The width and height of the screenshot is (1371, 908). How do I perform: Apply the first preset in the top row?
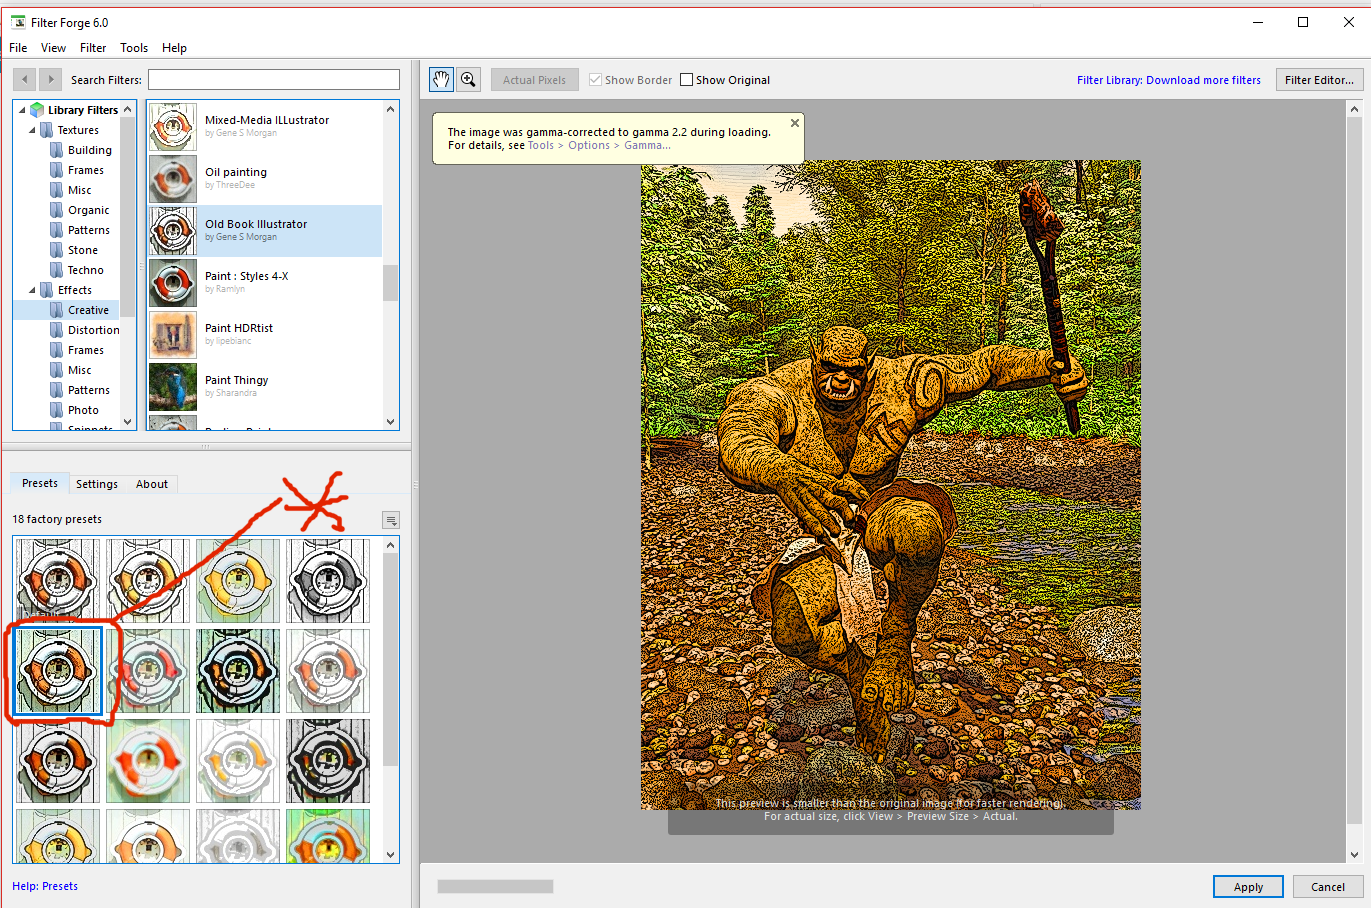[58, 581]
